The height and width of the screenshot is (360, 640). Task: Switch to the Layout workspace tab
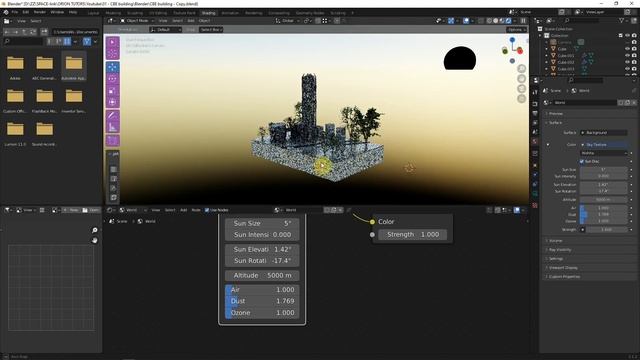coord(93,13)
